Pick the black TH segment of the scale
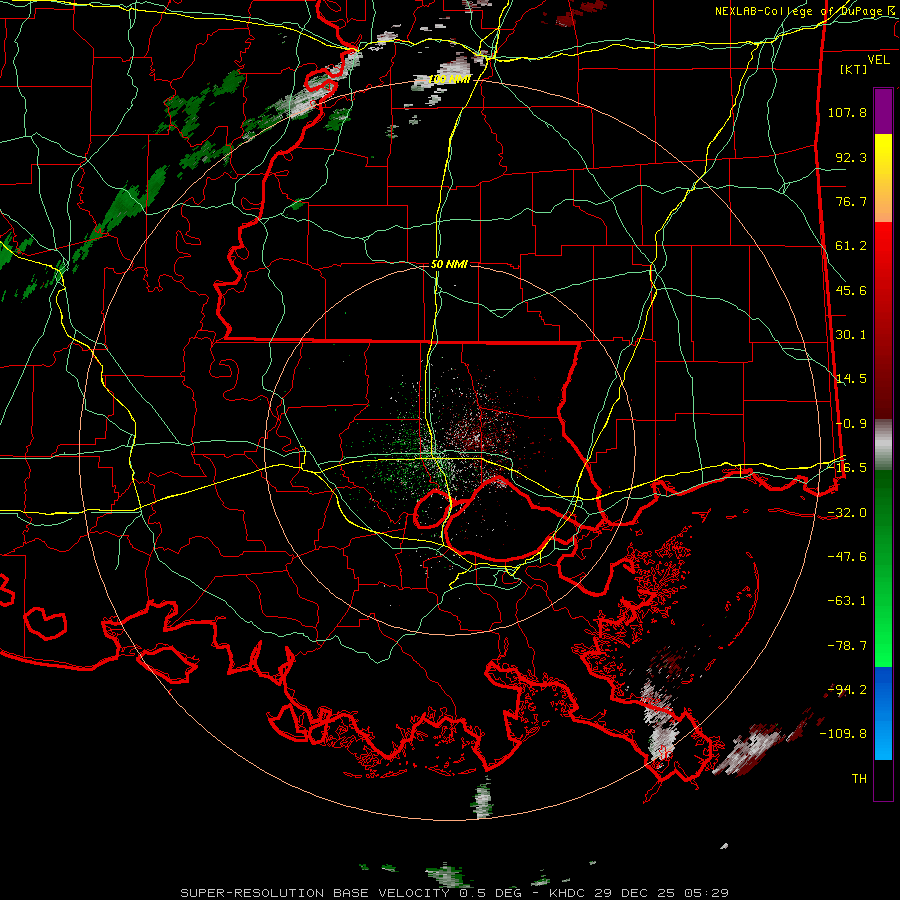Screen dimensions: 900x900 click(x=883, y=780)
